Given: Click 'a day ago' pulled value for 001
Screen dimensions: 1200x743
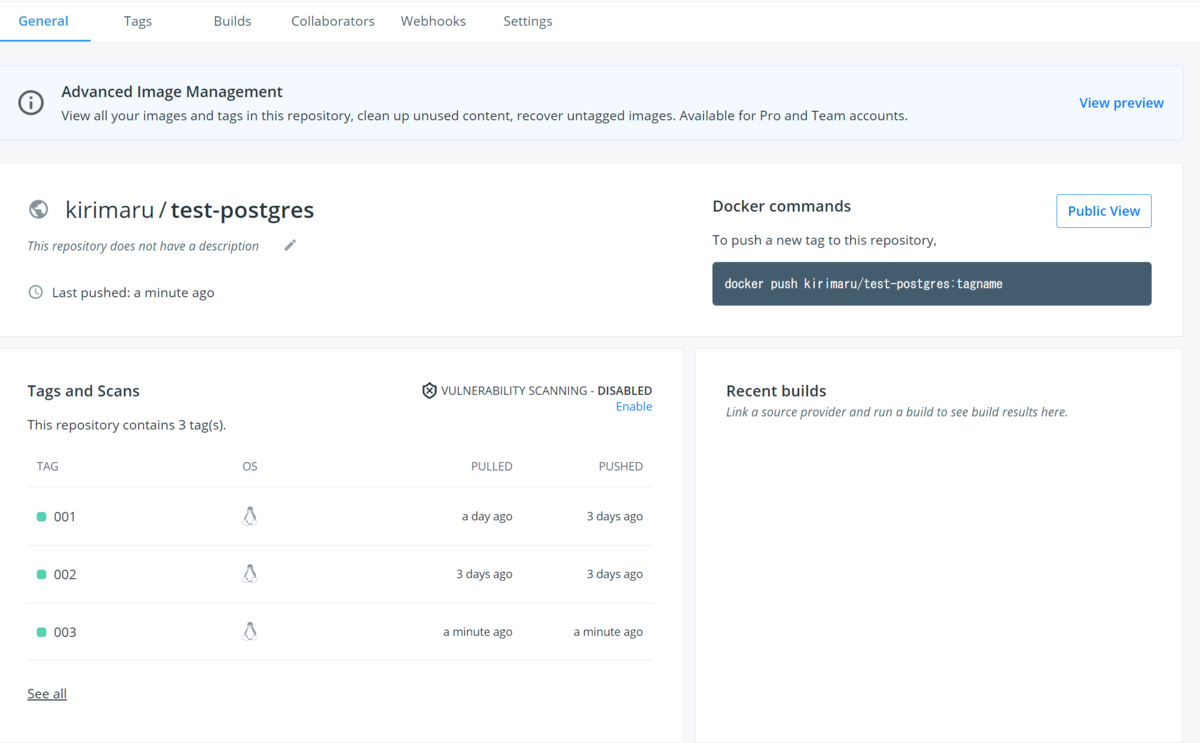Looking at the screenshot, I should (487, 517).
